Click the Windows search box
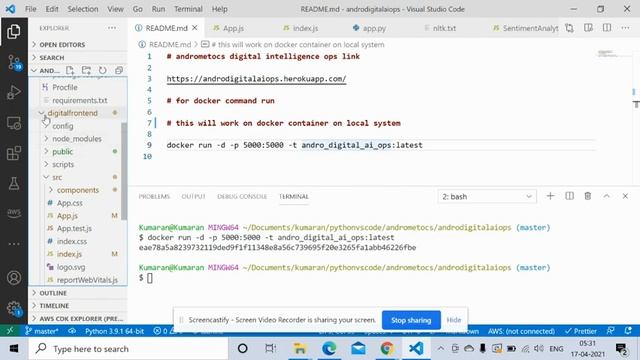 (128, 349)
